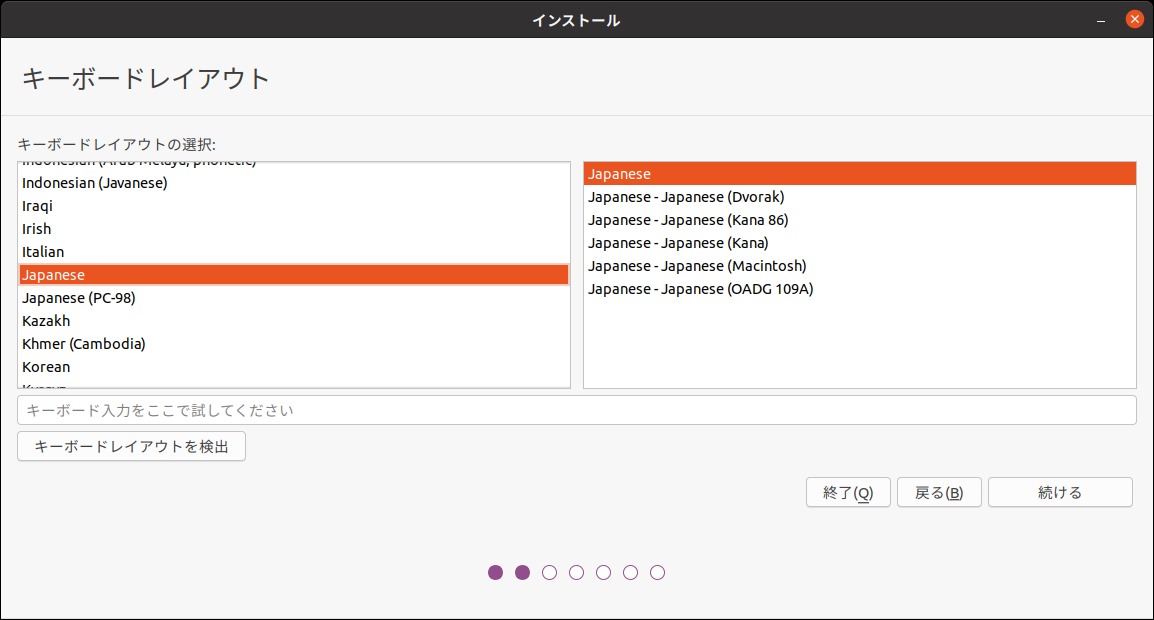The width and height of the screenshot is (1154, 620).
Task: Select Japanese in the left layout list
Action: (x=294, y=275)
